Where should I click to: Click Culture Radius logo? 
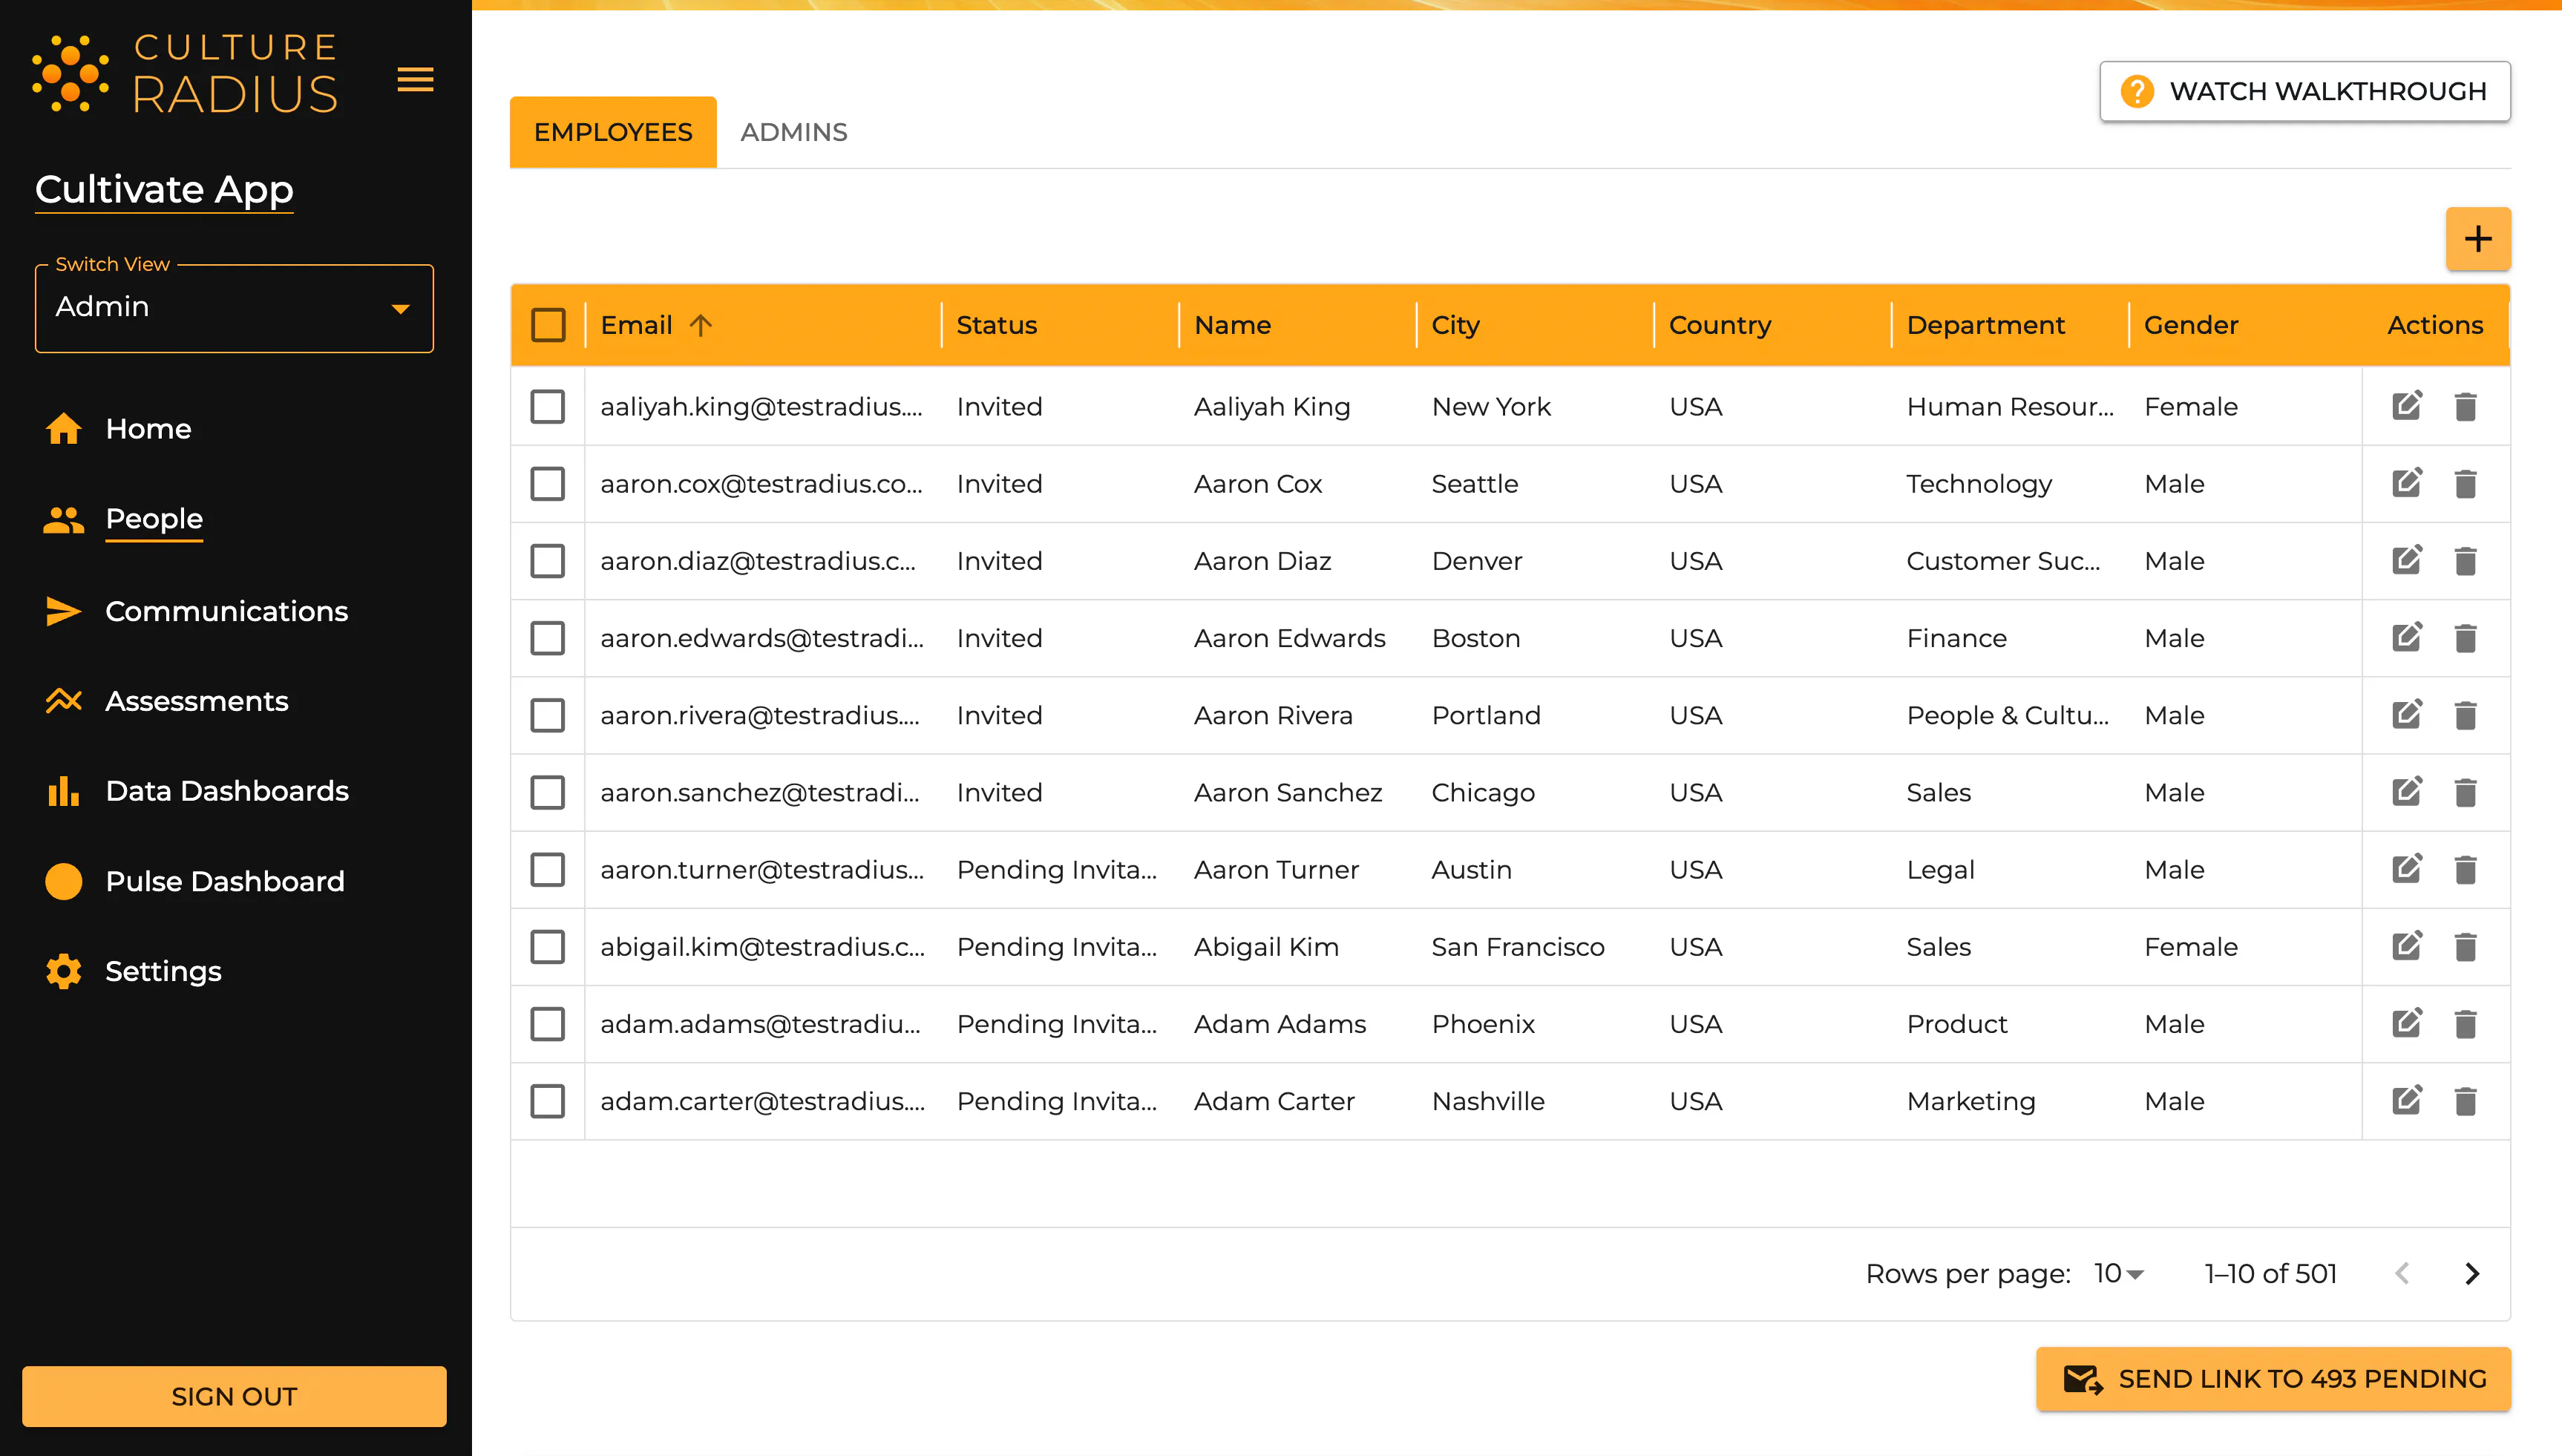pyautogui.click(x=185, y=74)
